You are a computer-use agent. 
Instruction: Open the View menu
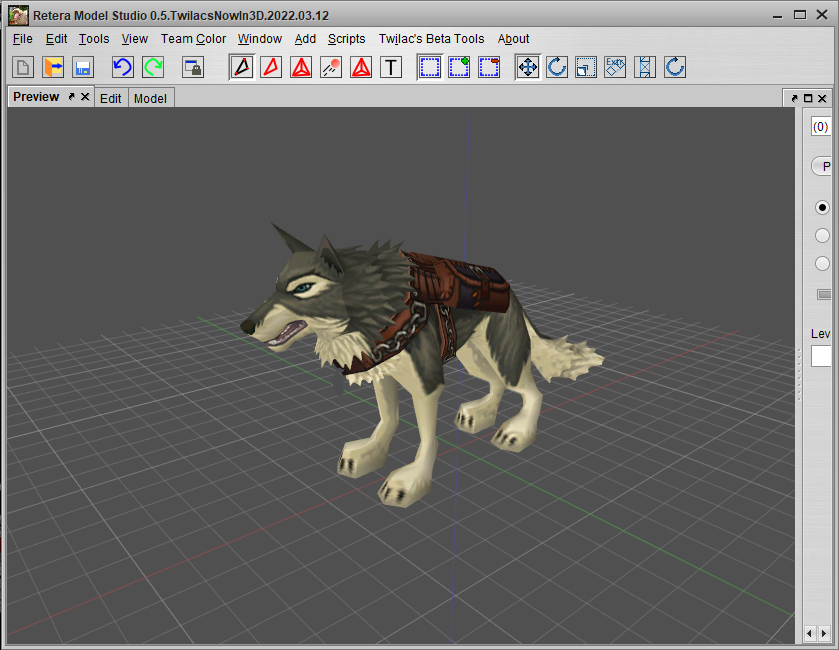pyautogui.click(x=134, y=39)
